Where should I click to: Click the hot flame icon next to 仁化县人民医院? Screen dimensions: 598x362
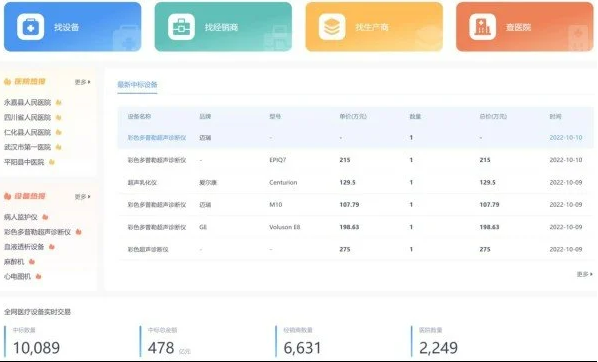click(58, 132)
